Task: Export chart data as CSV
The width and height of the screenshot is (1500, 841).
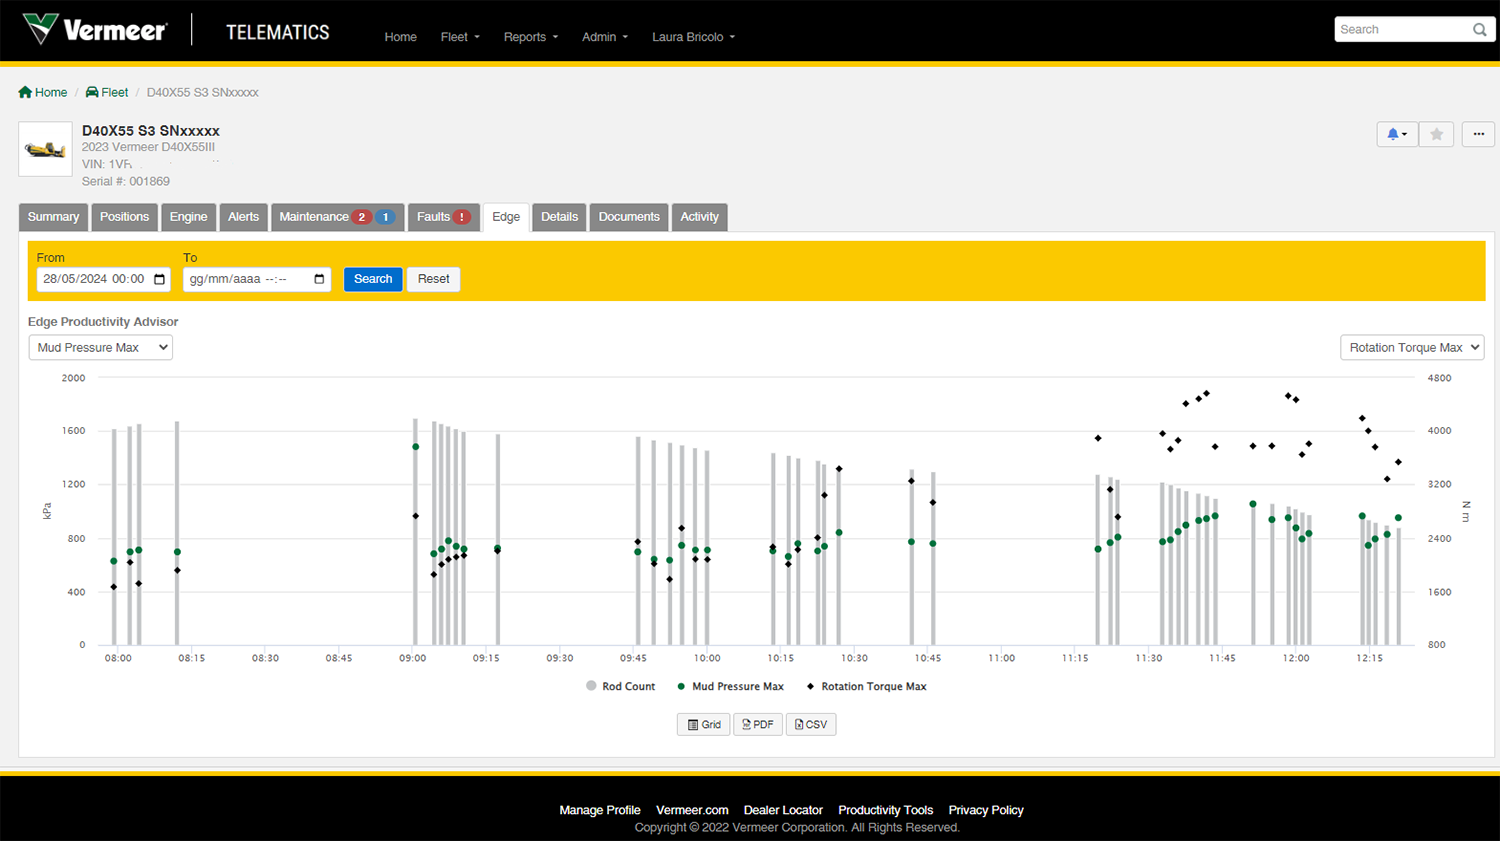Action: point(811,725)
